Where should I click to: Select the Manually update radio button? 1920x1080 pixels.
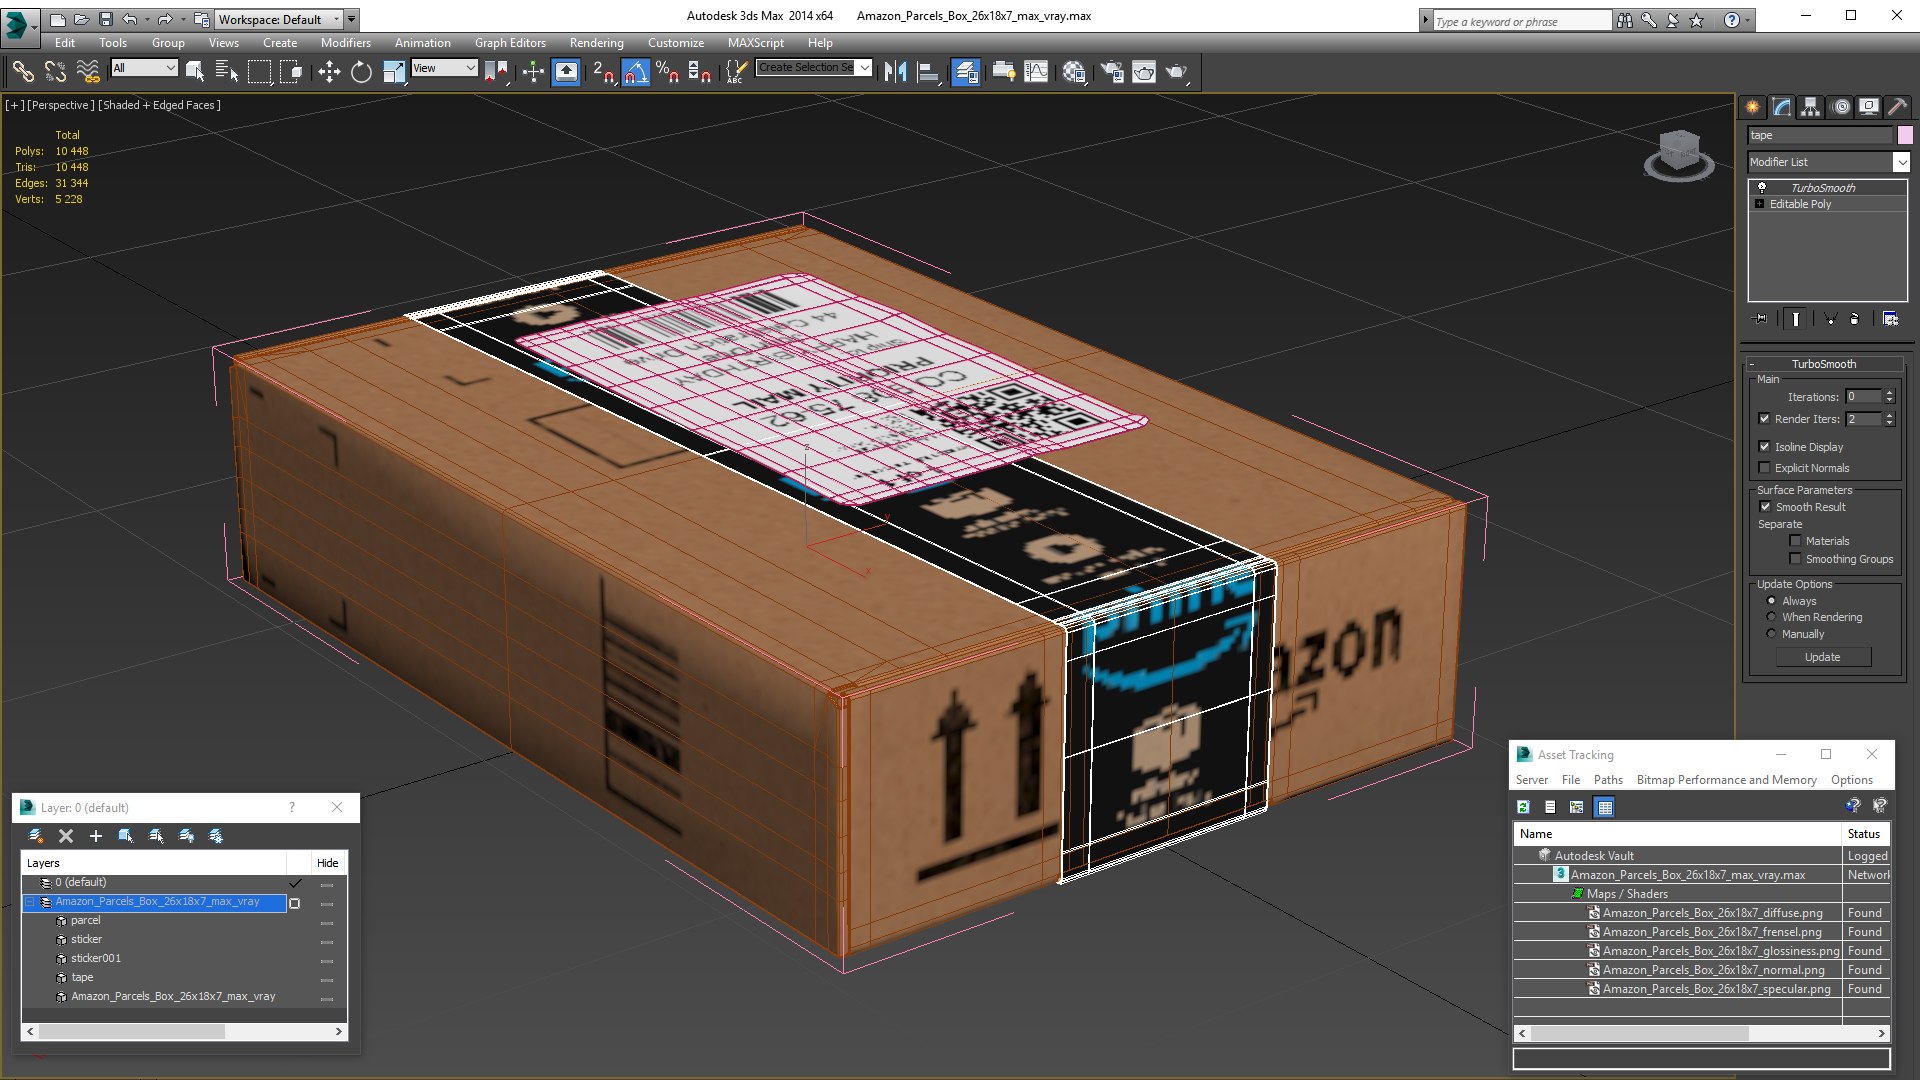[1771, 633]
